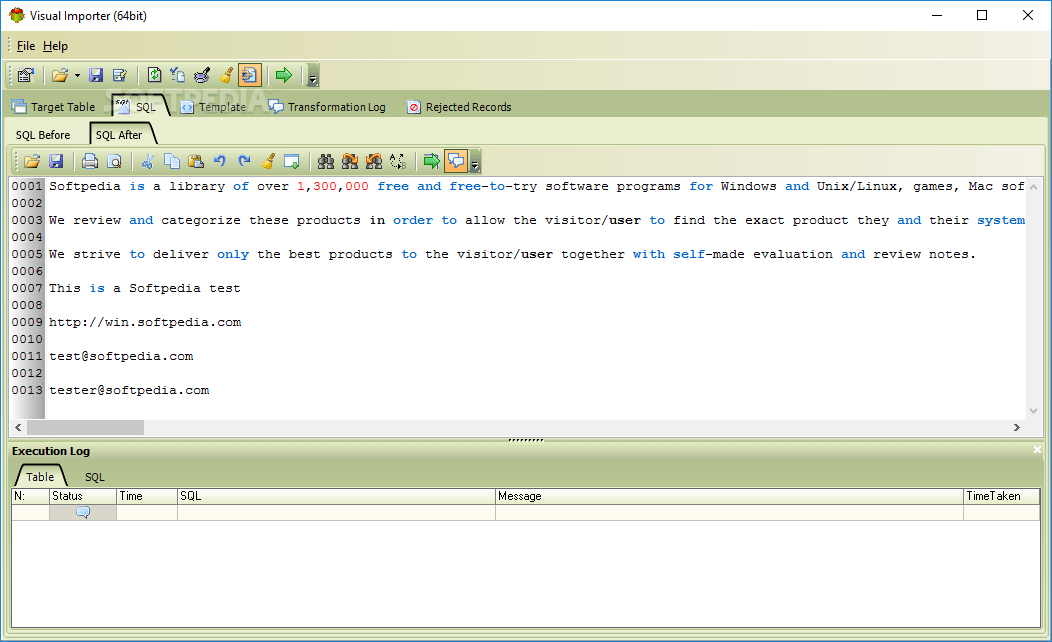Click the Status column header

(83, 496)
